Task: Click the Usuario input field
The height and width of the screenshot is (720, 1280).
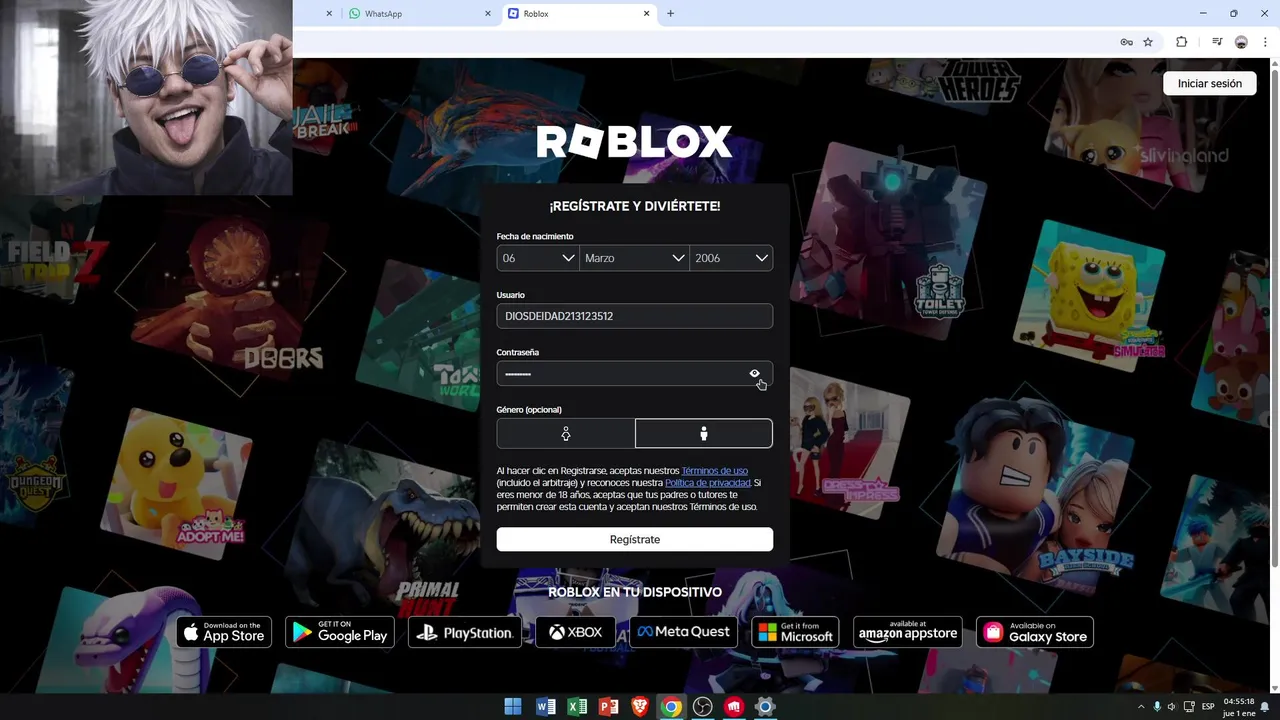Action: [634, 316]
